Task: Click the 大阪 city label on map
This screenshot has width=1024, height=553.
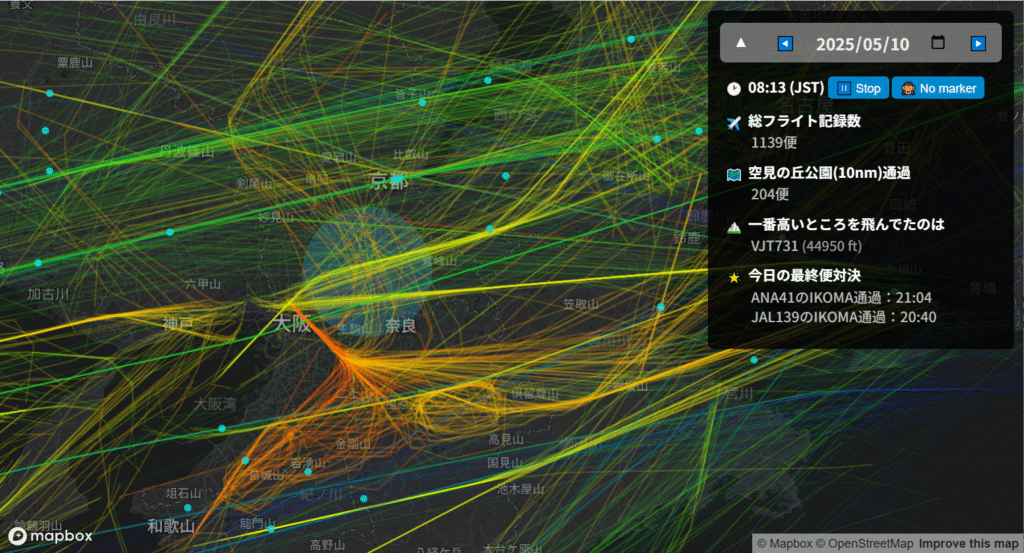Action: point(293,323)
